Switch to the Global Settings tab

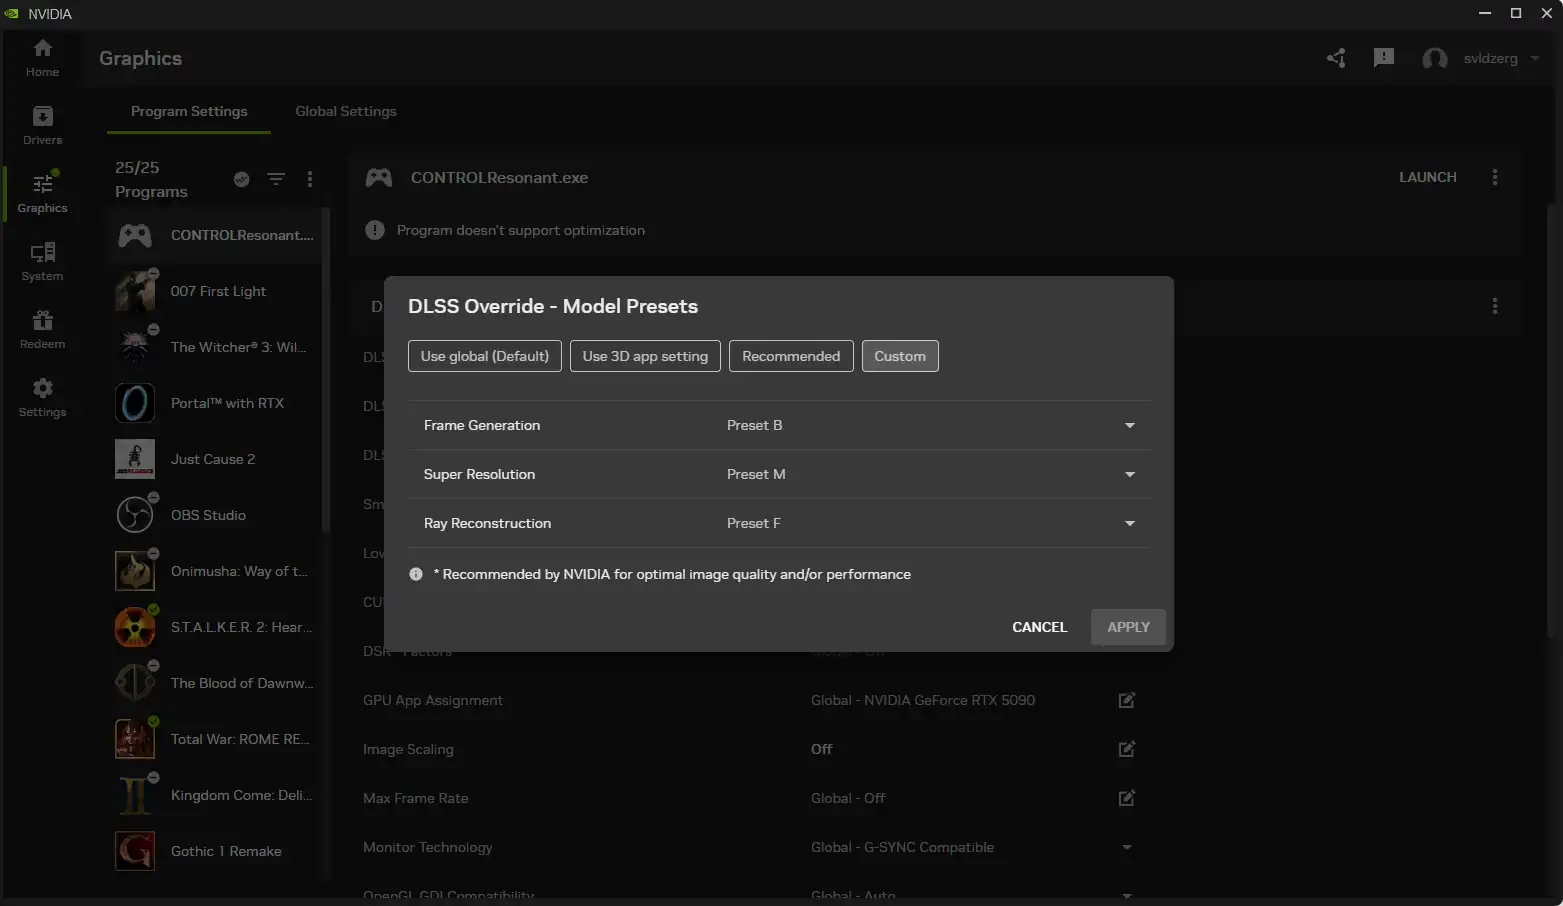coord(346,111)
